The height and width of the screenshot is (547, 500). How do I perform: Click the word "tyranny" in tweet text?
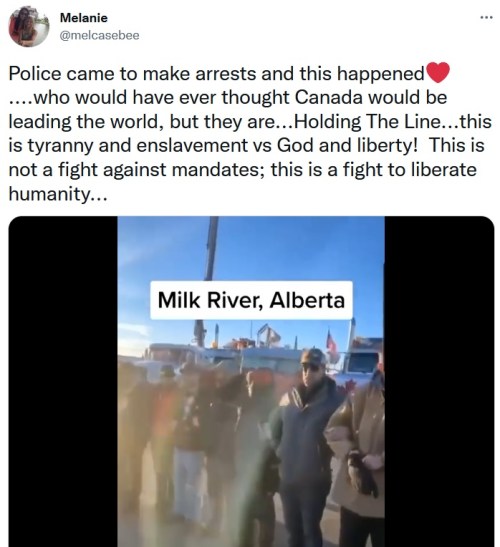coord(60,146)
